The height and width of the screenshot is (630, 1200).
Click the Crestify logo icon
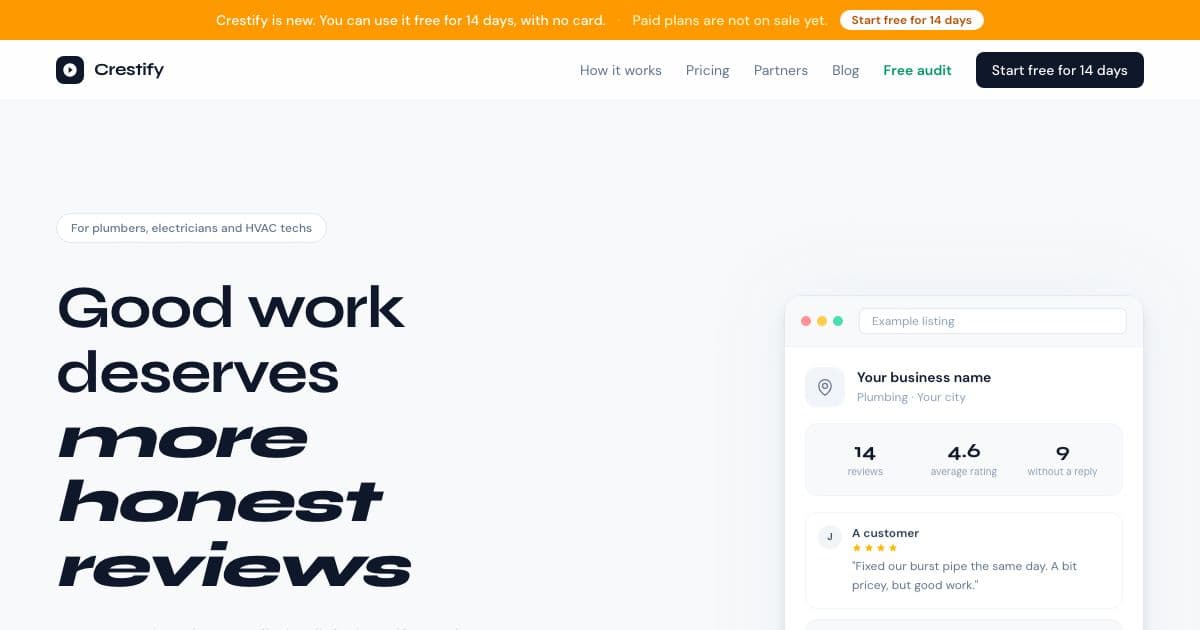tap(70, 70)
